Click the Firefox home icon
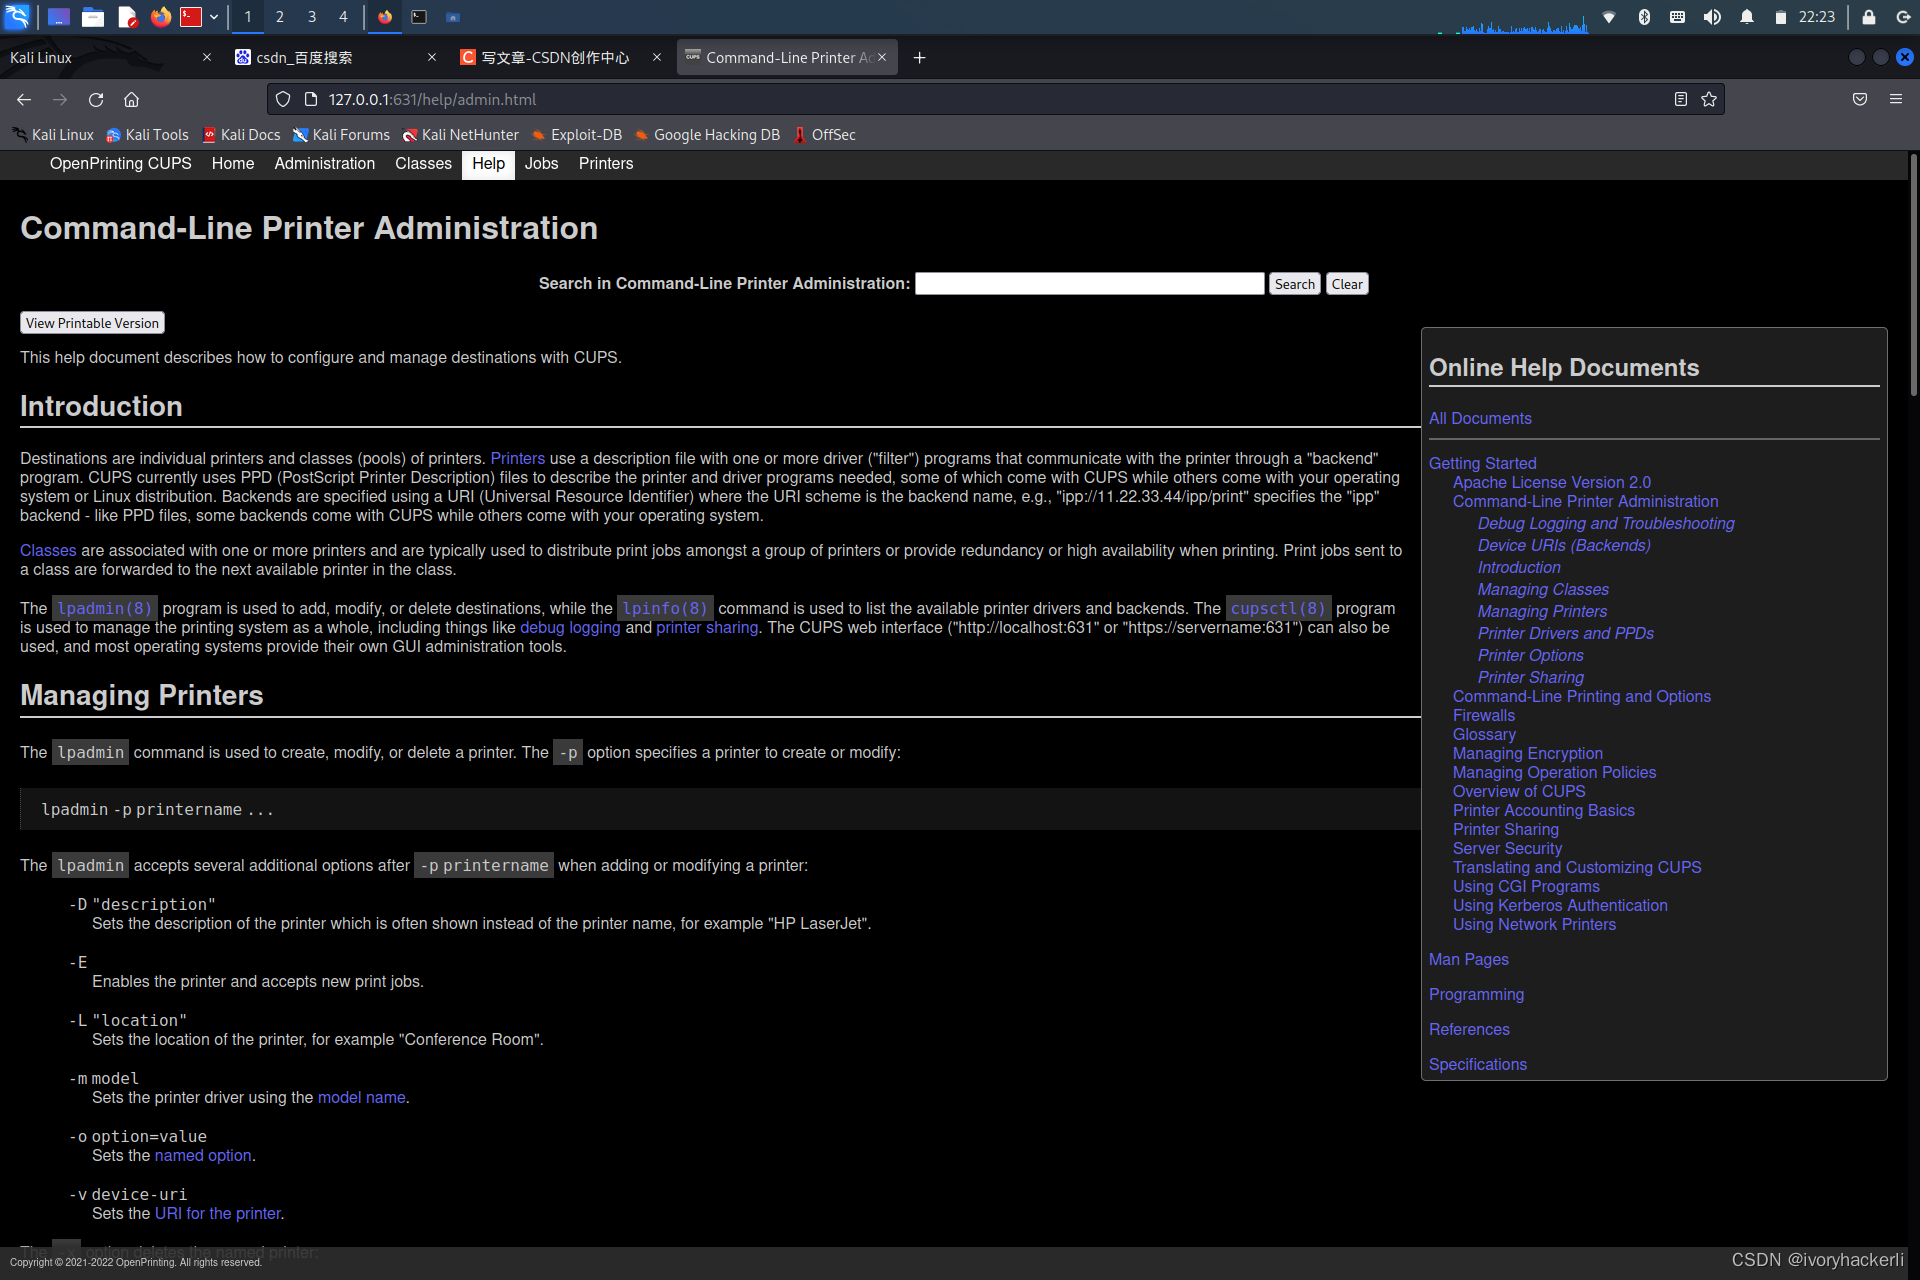 [131, 99]
